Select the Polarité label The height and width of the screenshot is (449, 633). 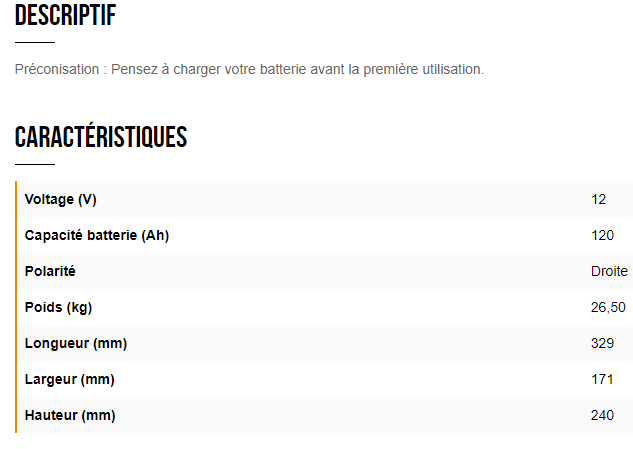50,271
